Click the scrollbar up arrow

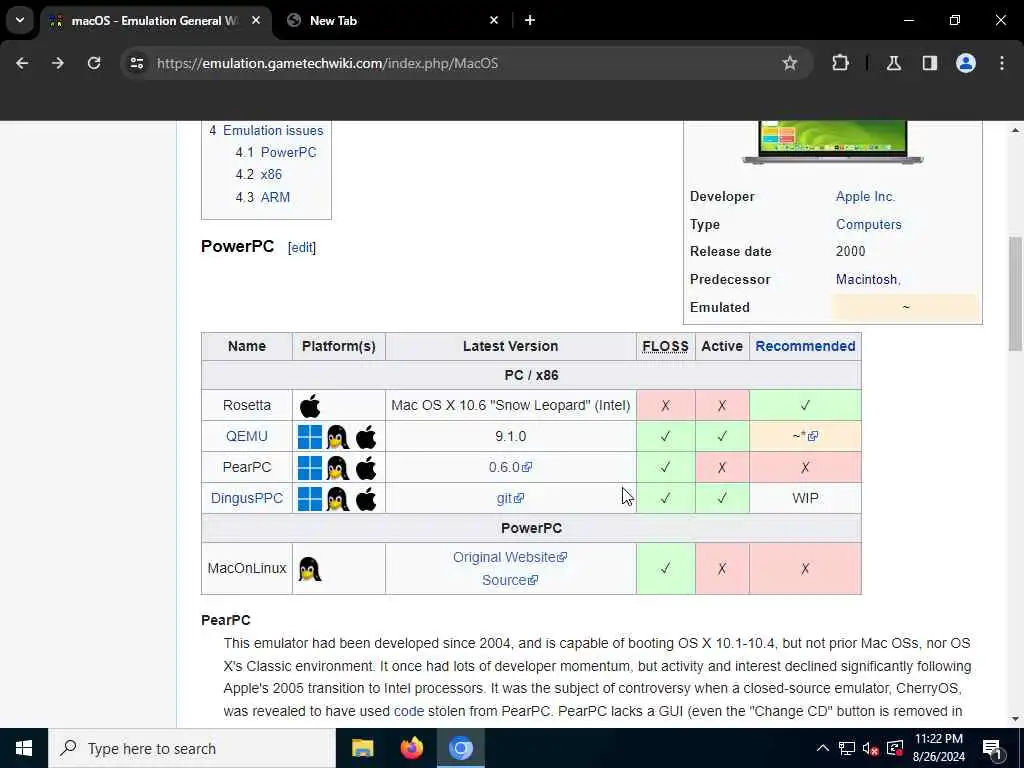click(1016, 131)
